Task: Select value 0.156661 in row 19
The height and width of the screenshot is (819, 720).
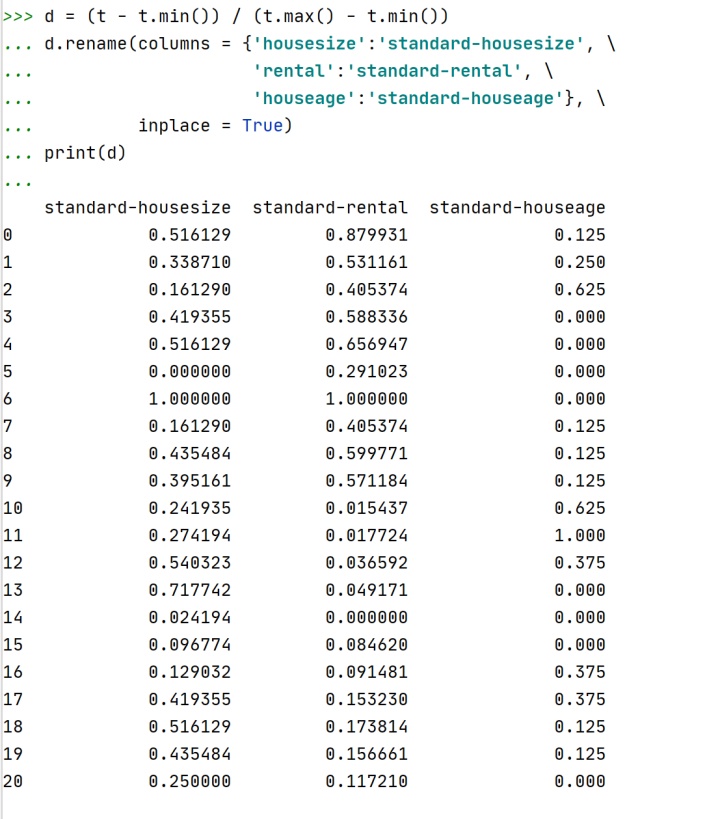Action: (x=366, y=754)
